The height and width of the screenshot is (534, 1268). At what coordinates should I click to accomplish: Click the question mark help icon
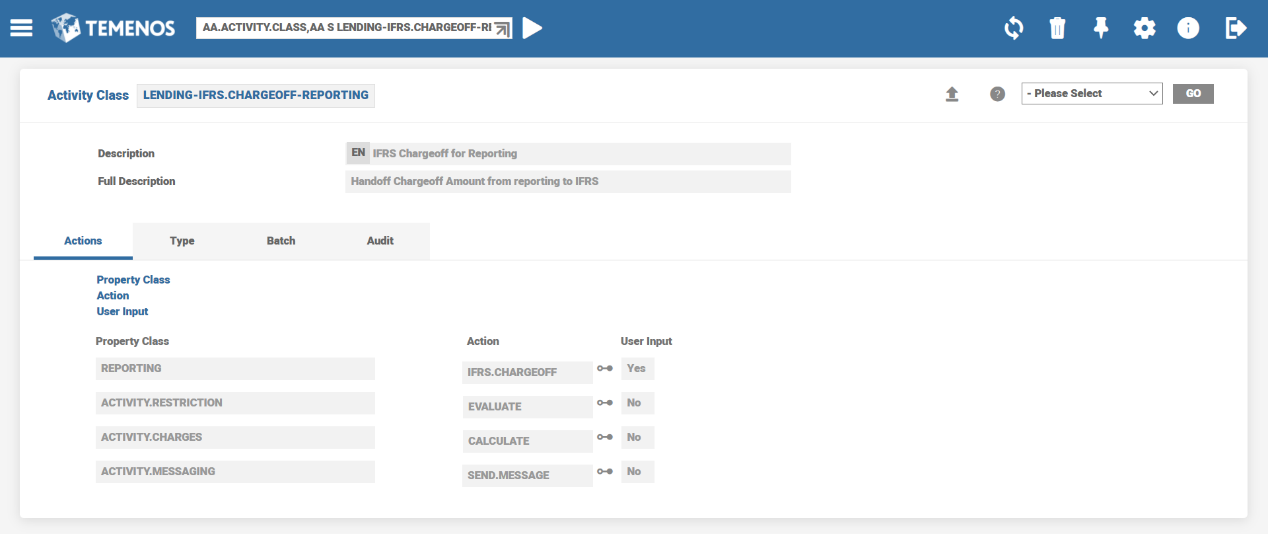coord(997,94)
